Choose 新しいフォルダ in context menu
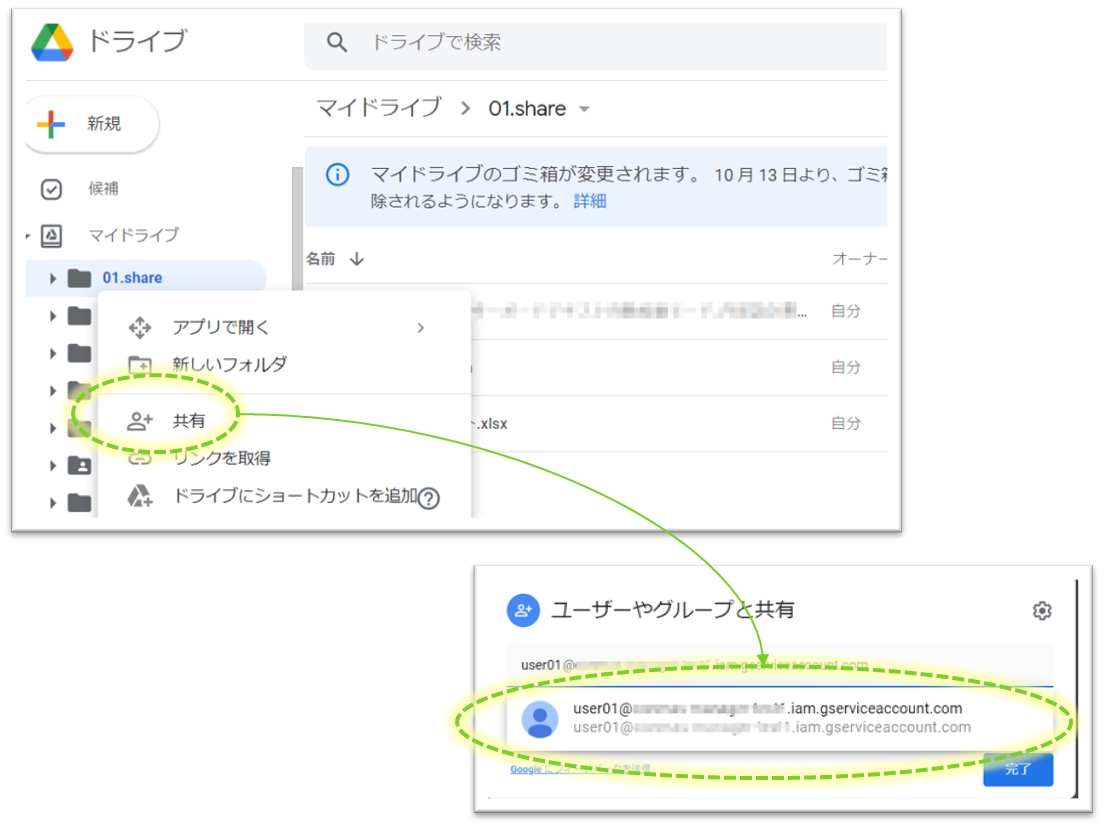 (x=229, y=364)
